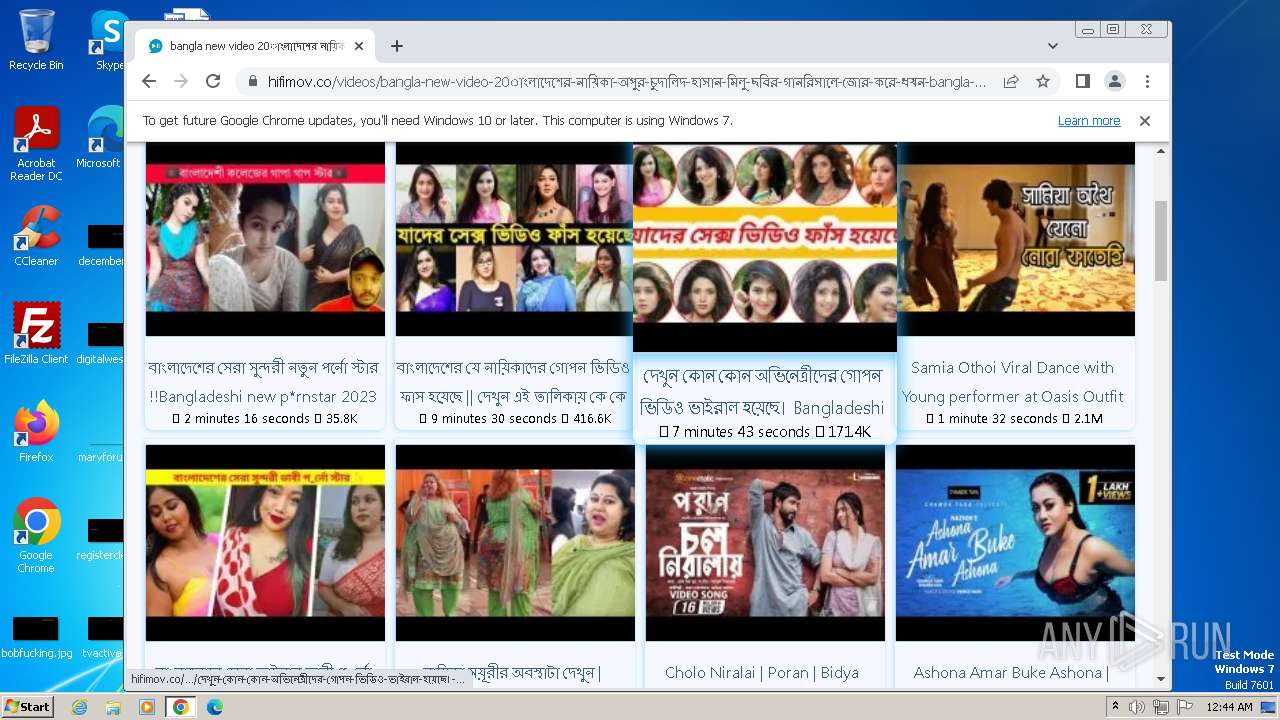Viewport: 1280px width, 720px height.
Task: Open the title link ending in Bangladeshi
Action: [x=763, y=392]
